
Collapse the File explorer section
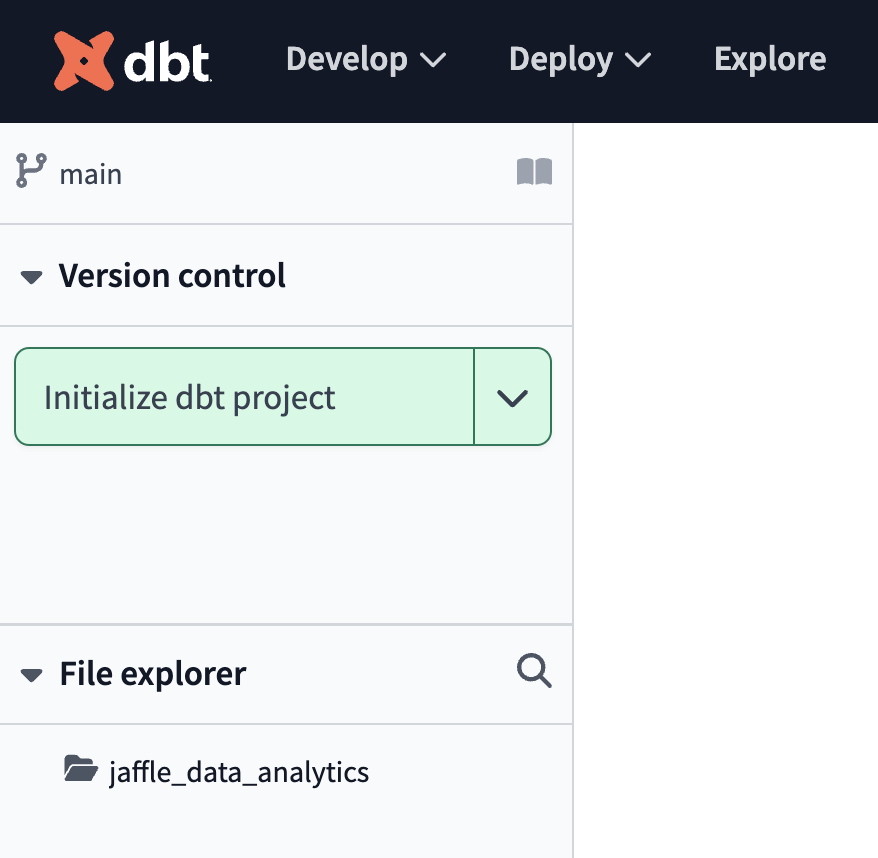pyautogui.click(x=31, y=675)
